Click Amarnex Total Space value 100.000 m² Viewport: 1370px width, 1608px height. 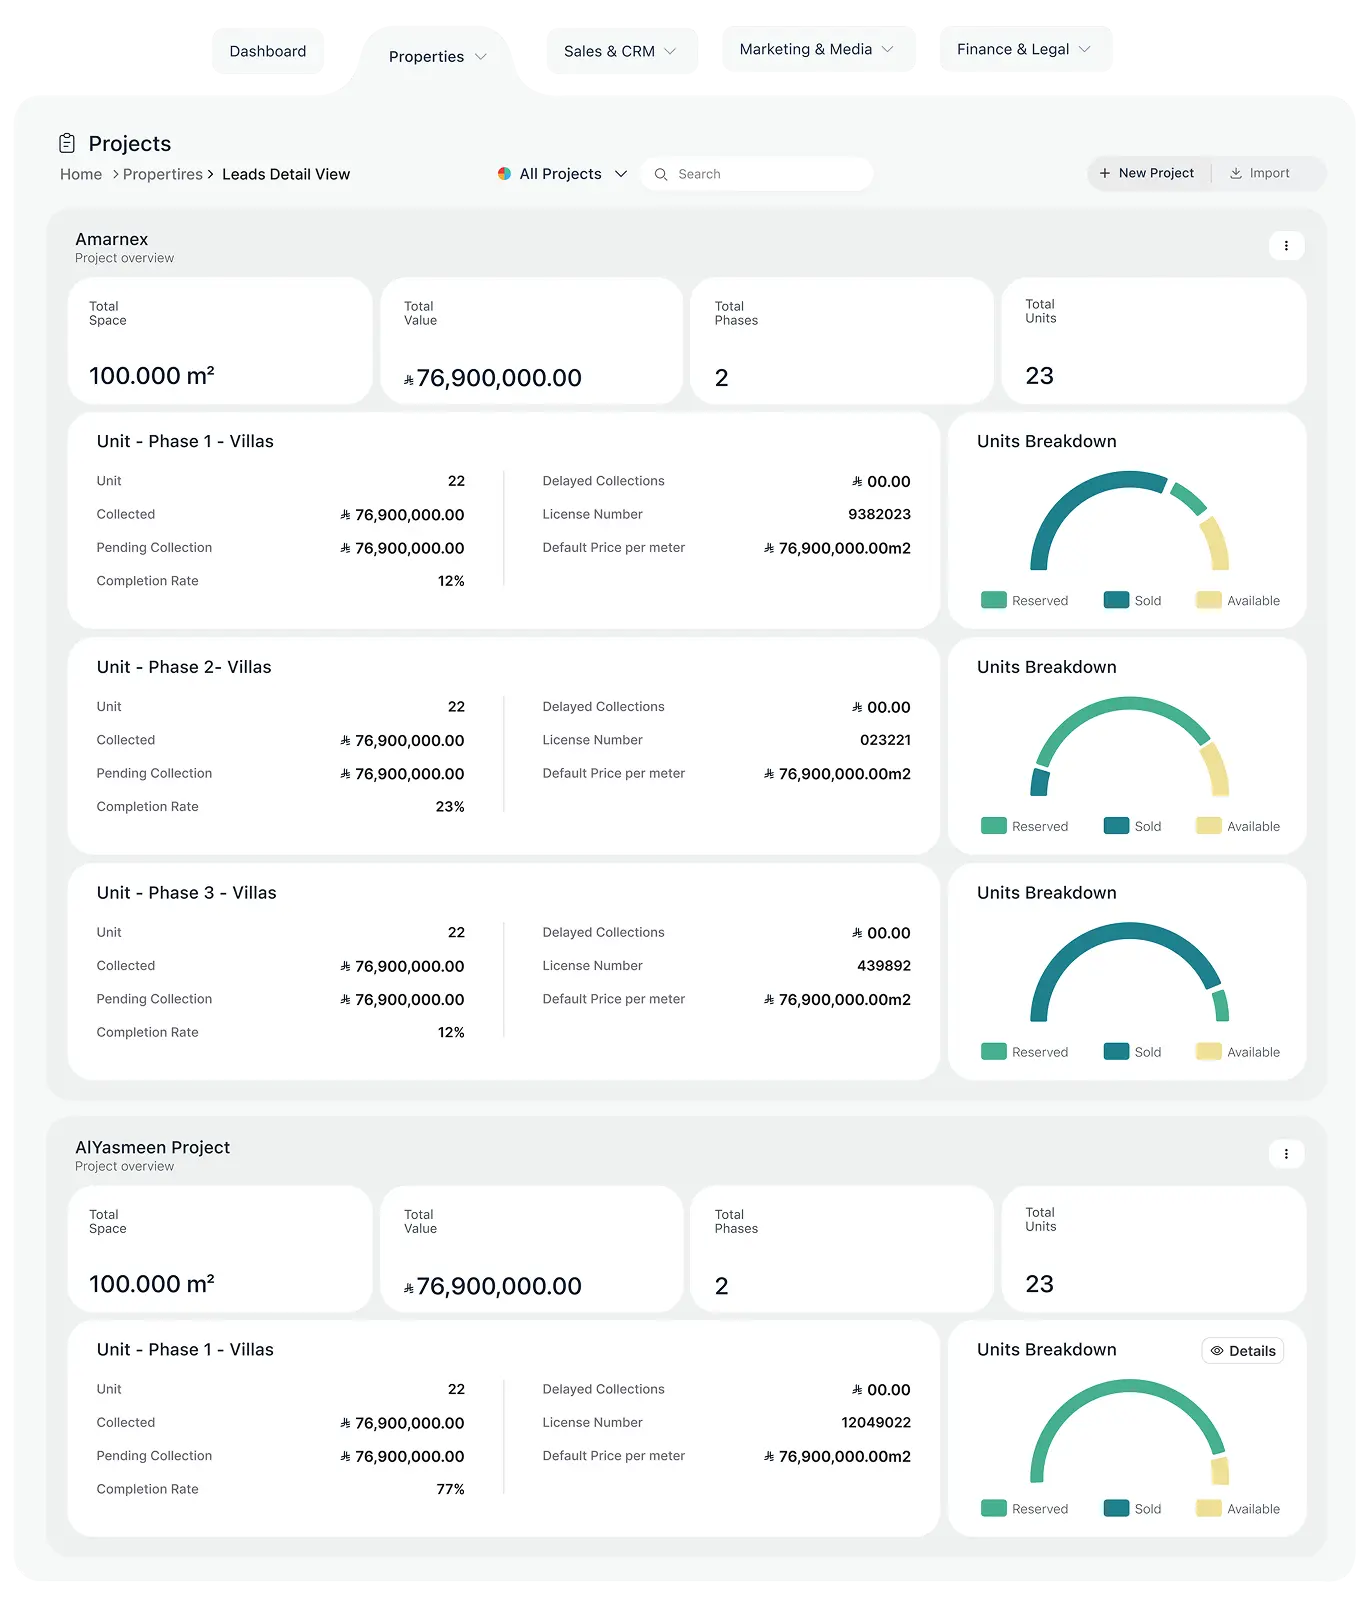[x=152, y=376]
